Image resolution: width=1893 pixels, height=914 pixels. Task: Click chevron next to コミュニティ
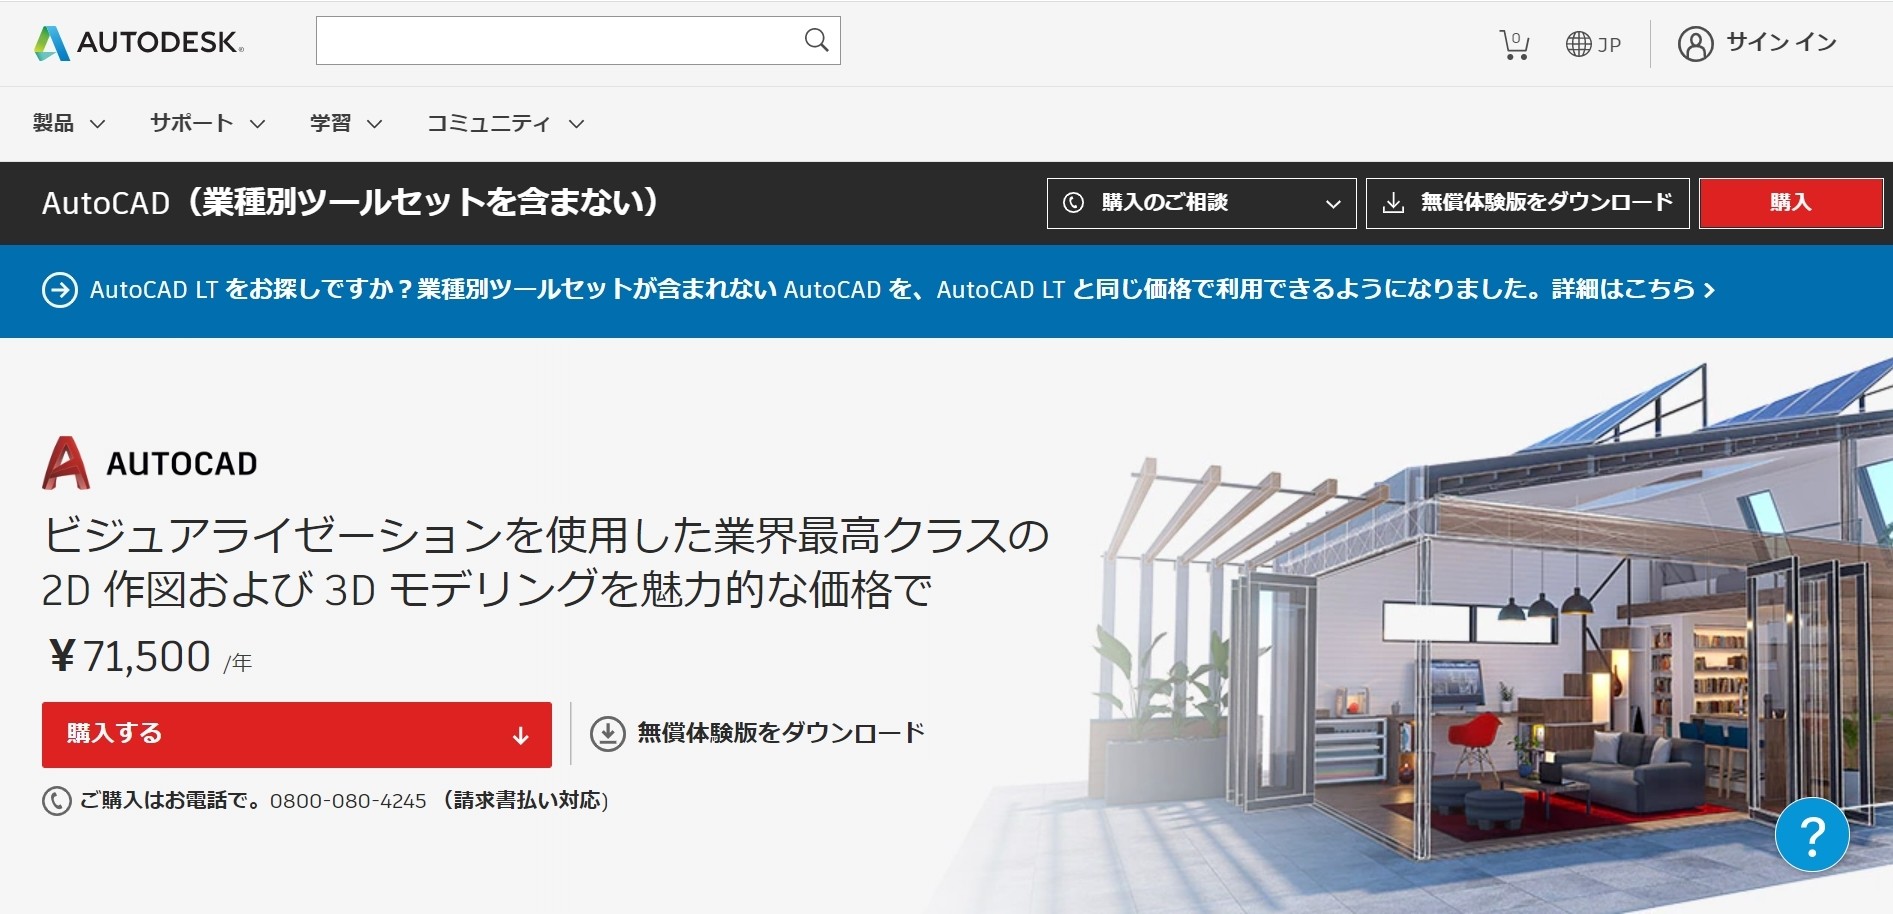576,124
